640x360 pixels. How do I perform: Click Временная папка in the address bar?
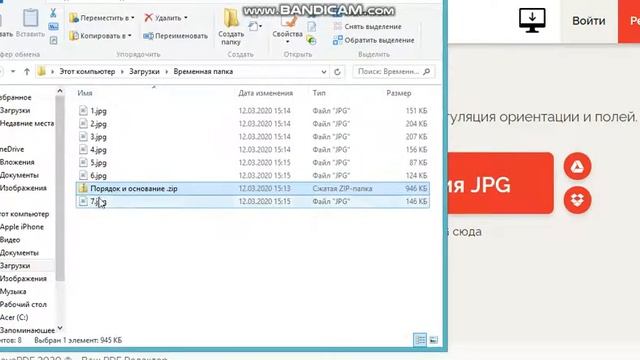click(203, 71)
